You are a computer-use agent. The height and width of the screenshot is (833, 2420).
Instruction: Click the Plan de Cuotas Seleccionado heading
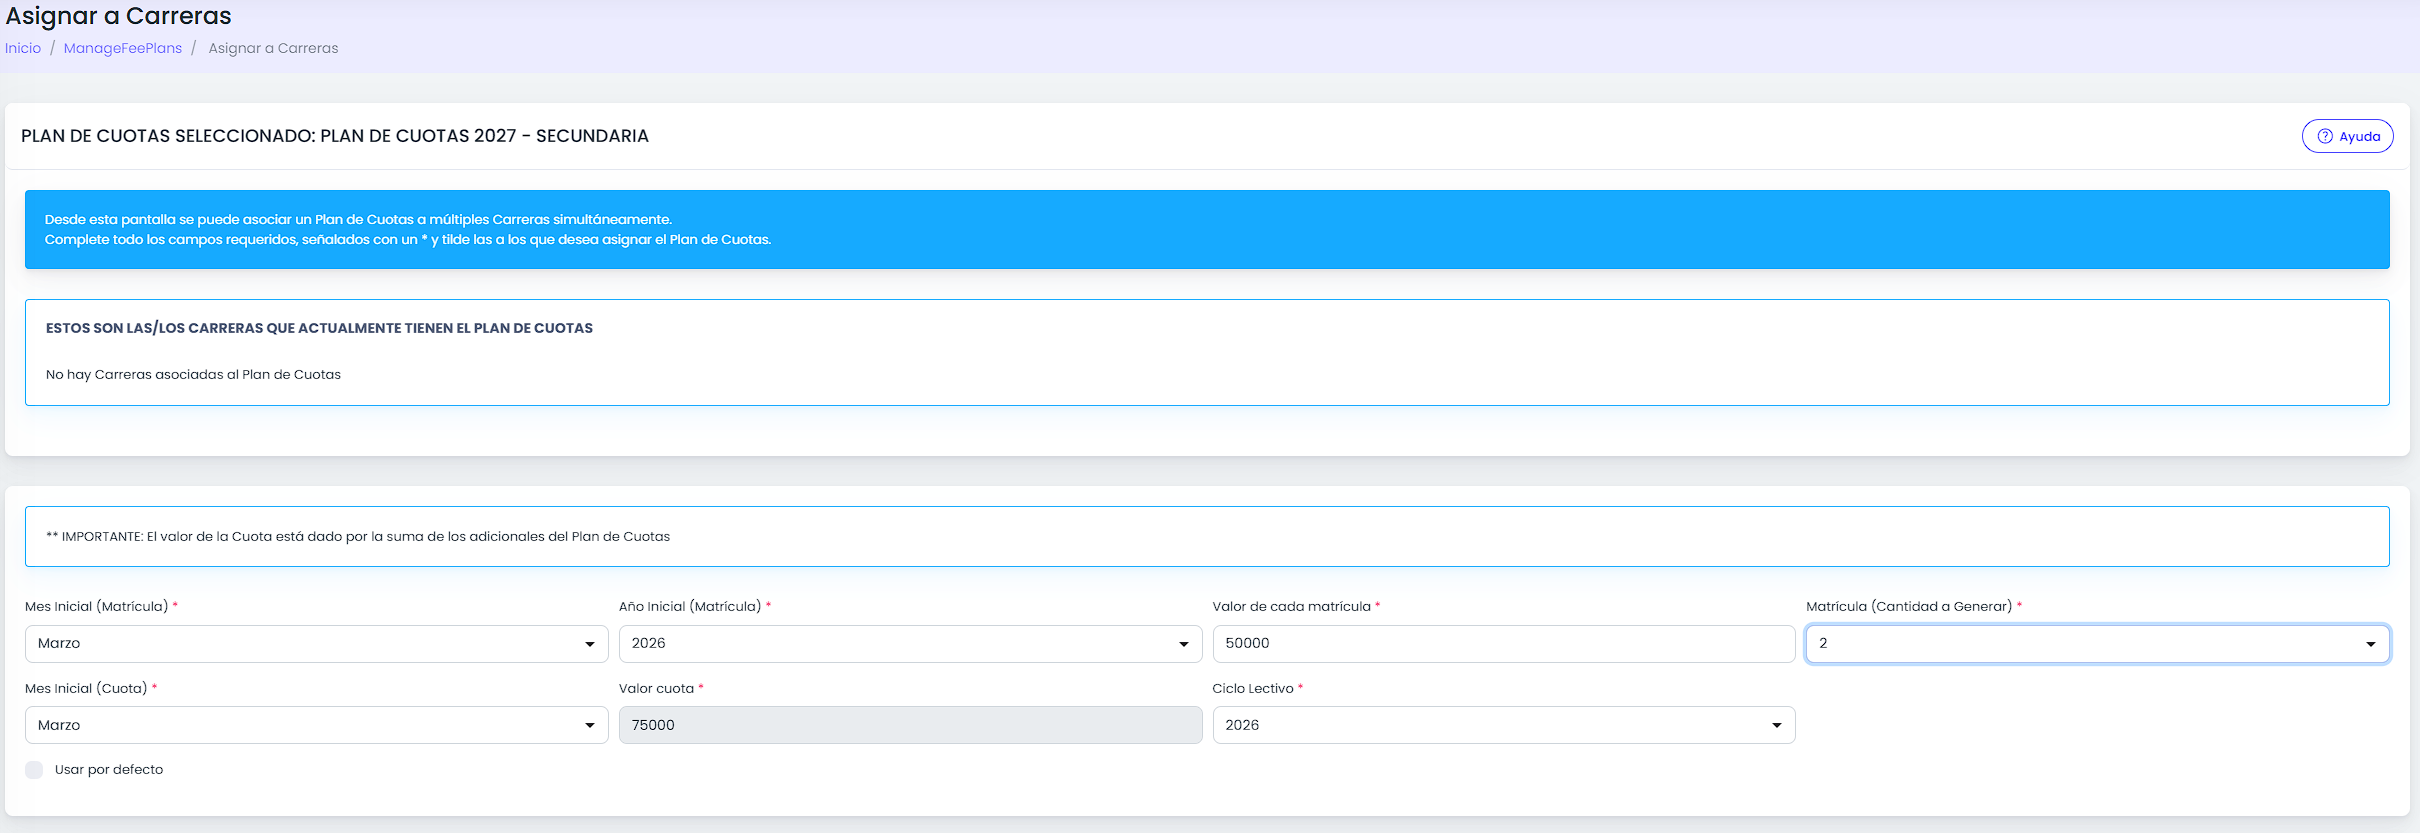pos(335,136)
